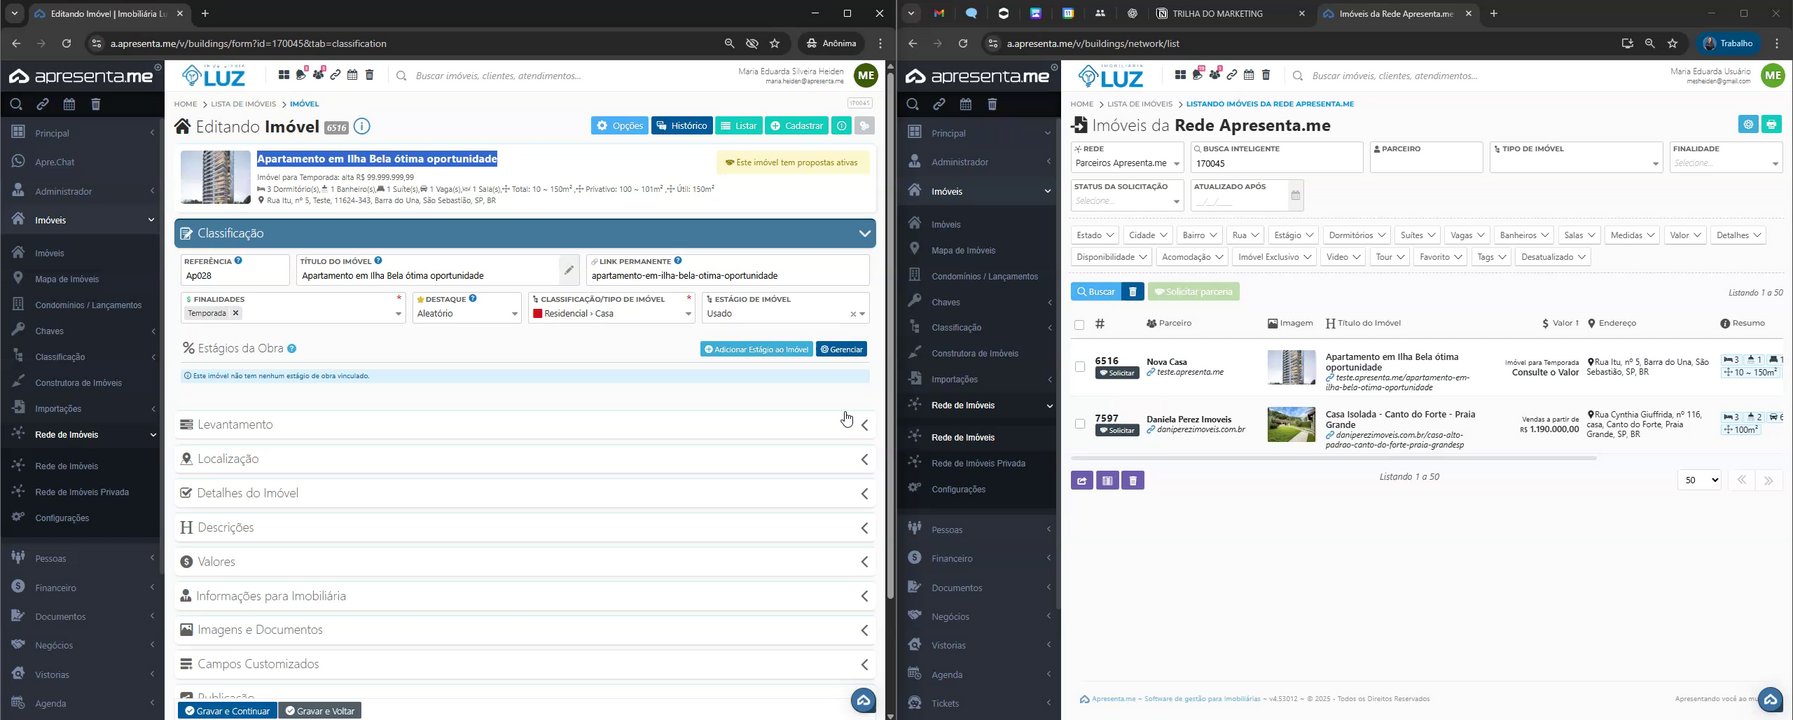Click the purple compare columns button below listing
The width and height of the screenshot is (1793, 720).
1107,481
